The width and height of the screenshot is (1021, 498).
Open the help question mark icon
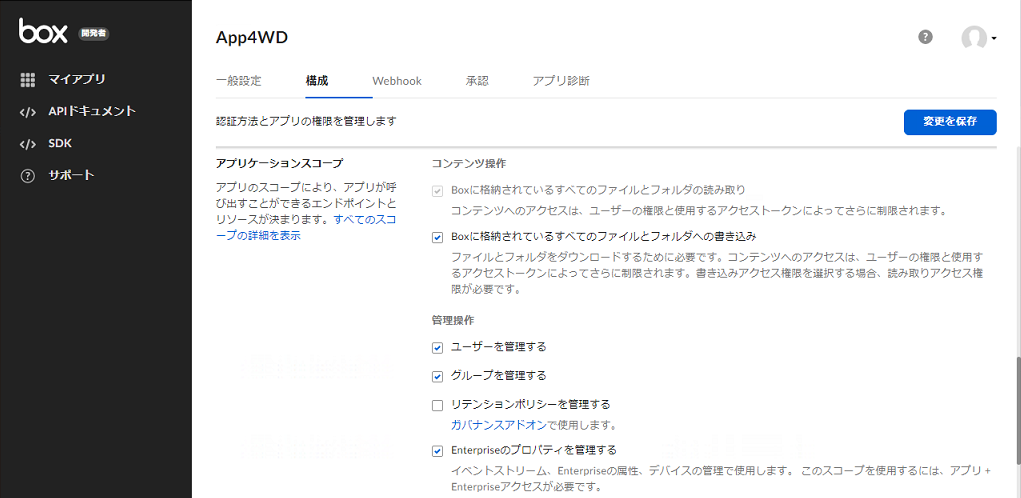(925, 37)
